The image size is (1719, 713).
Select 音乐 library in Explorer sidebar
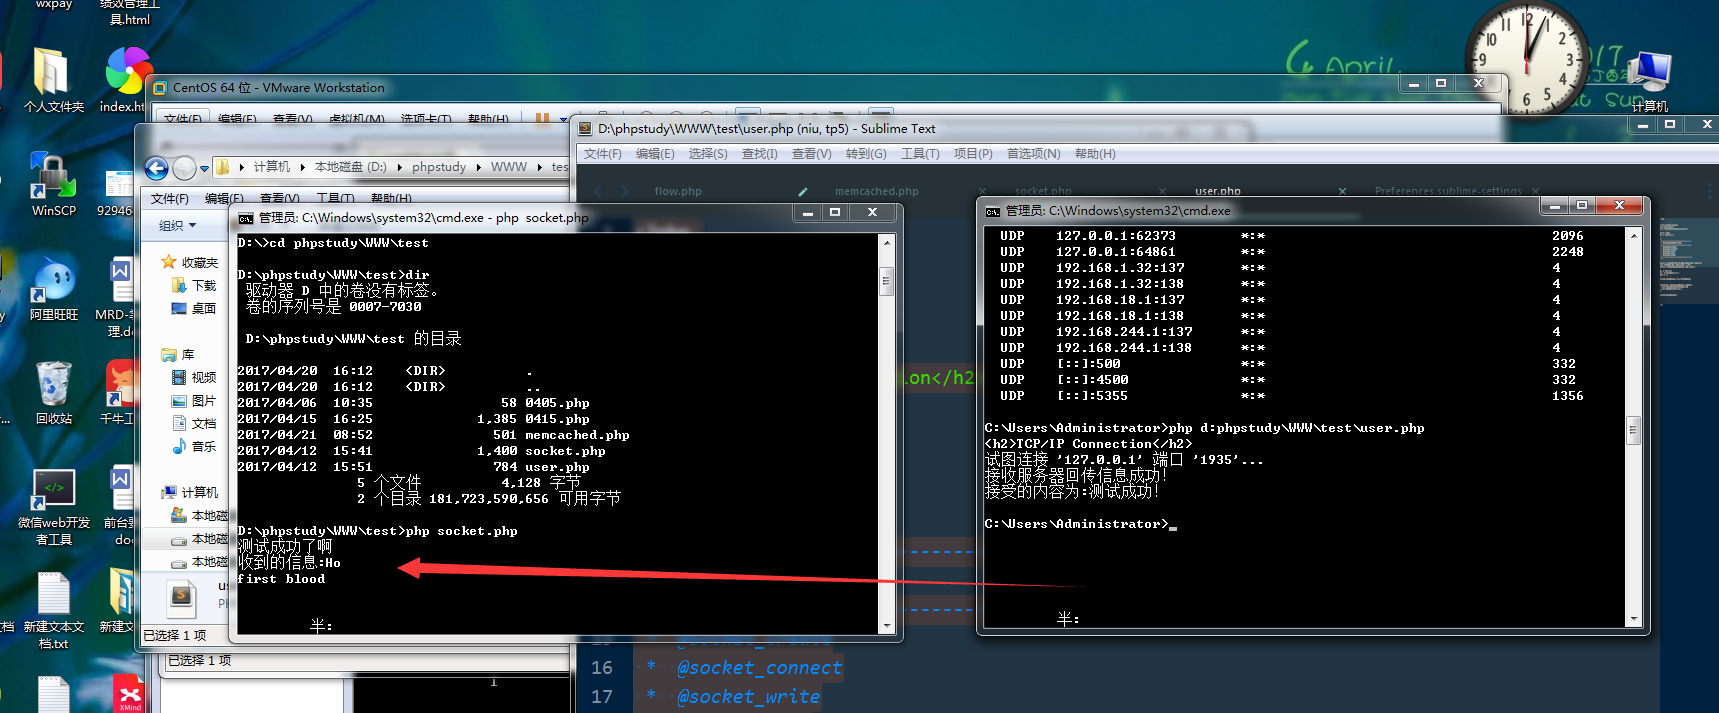(x=194, y=446)
